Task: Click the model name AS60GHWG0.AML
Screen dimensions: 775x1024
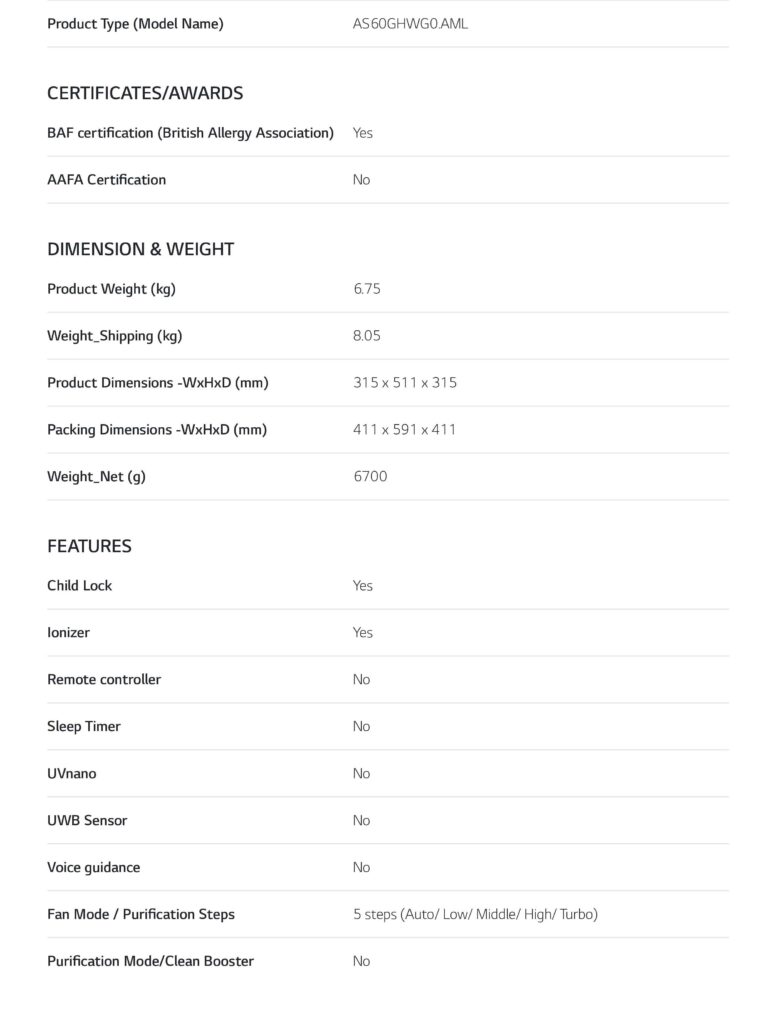Action: coord(410,23)
